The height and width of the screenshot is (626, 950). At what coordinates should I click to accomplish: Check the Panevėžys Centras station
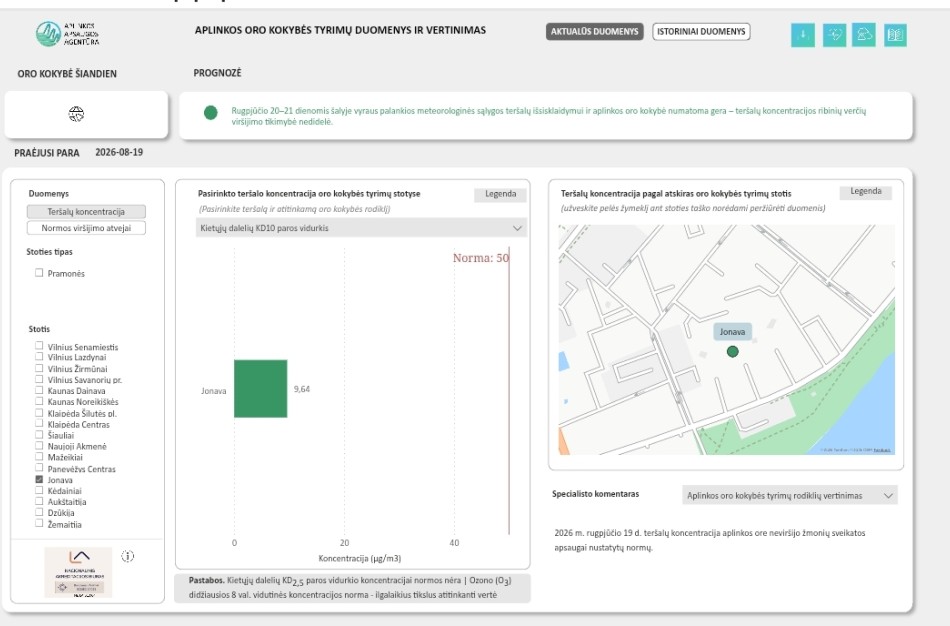39,467
